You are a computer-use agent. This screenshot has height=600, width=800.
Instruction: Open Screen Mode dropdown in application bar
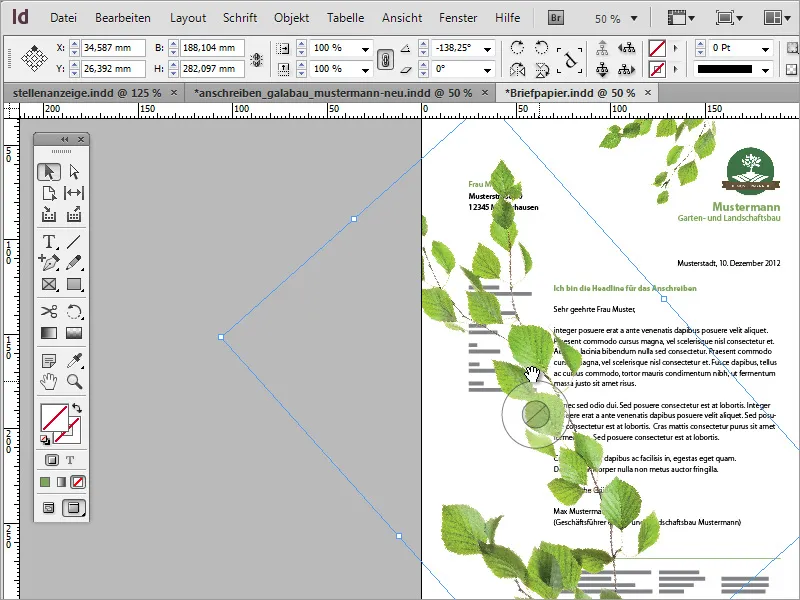pos(730,18)
